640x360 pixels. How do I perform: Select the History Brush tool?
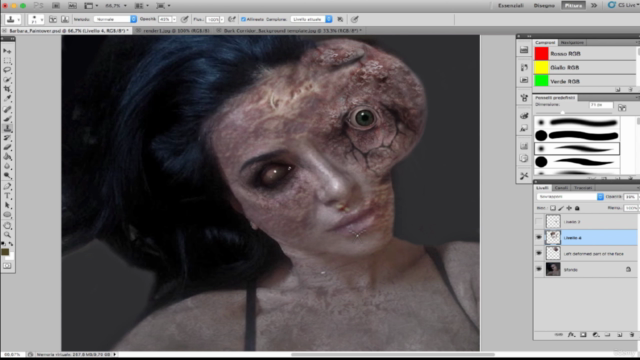click(7, 138)
